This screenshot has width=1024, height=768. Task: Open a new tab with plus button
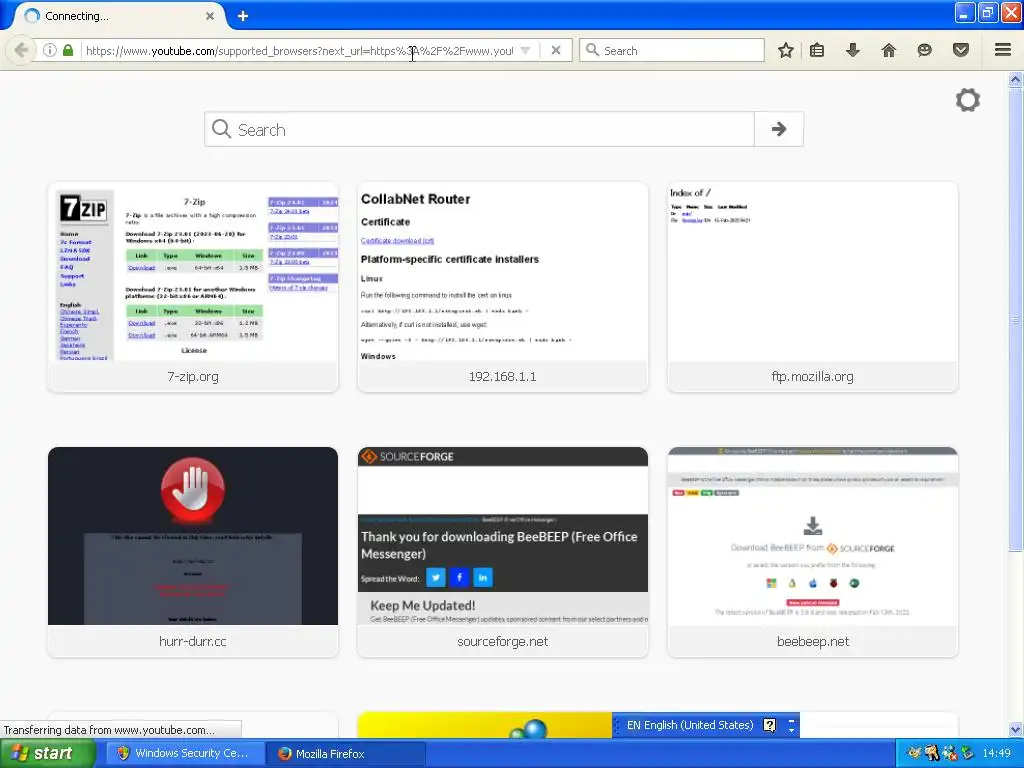pyautogui.click(x=243, y=16)
